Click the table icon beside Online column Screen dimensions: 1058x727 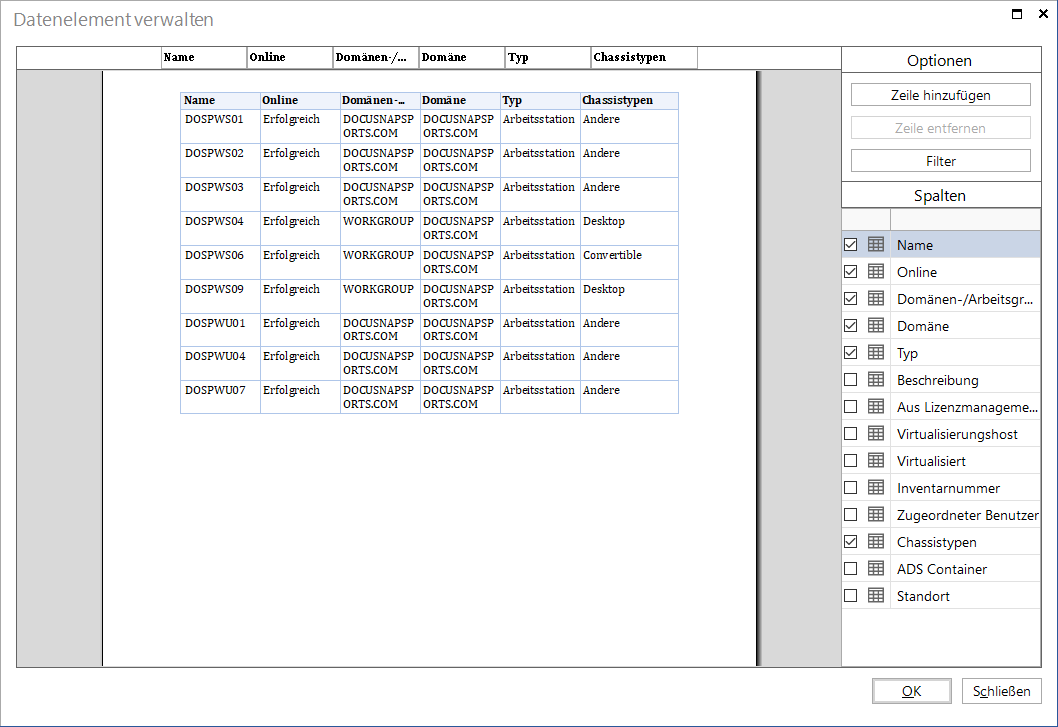875,271
